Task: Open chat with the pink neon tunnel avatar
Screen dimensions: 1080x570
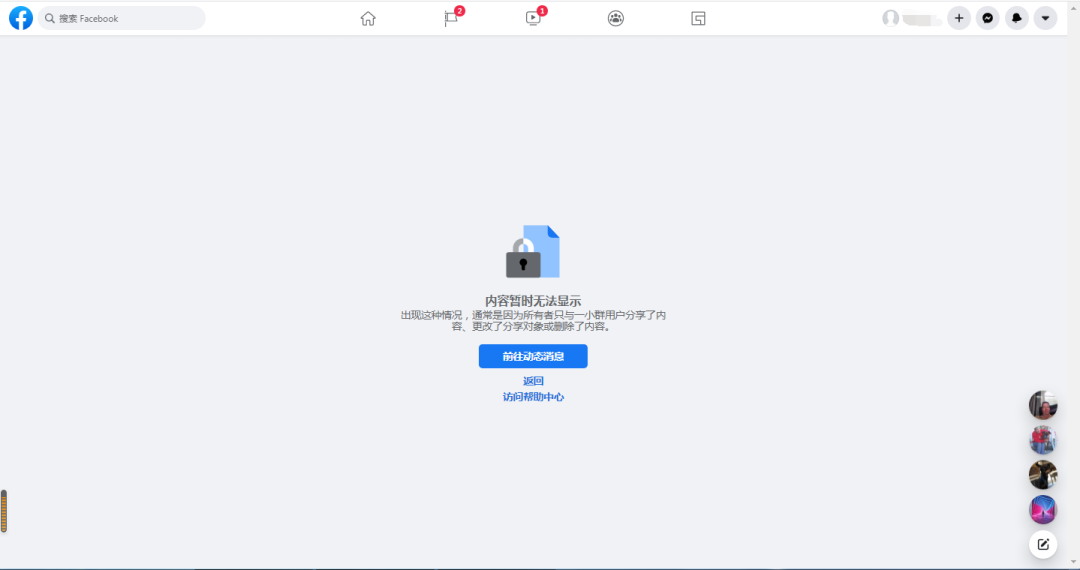Action: [1043, 510]
